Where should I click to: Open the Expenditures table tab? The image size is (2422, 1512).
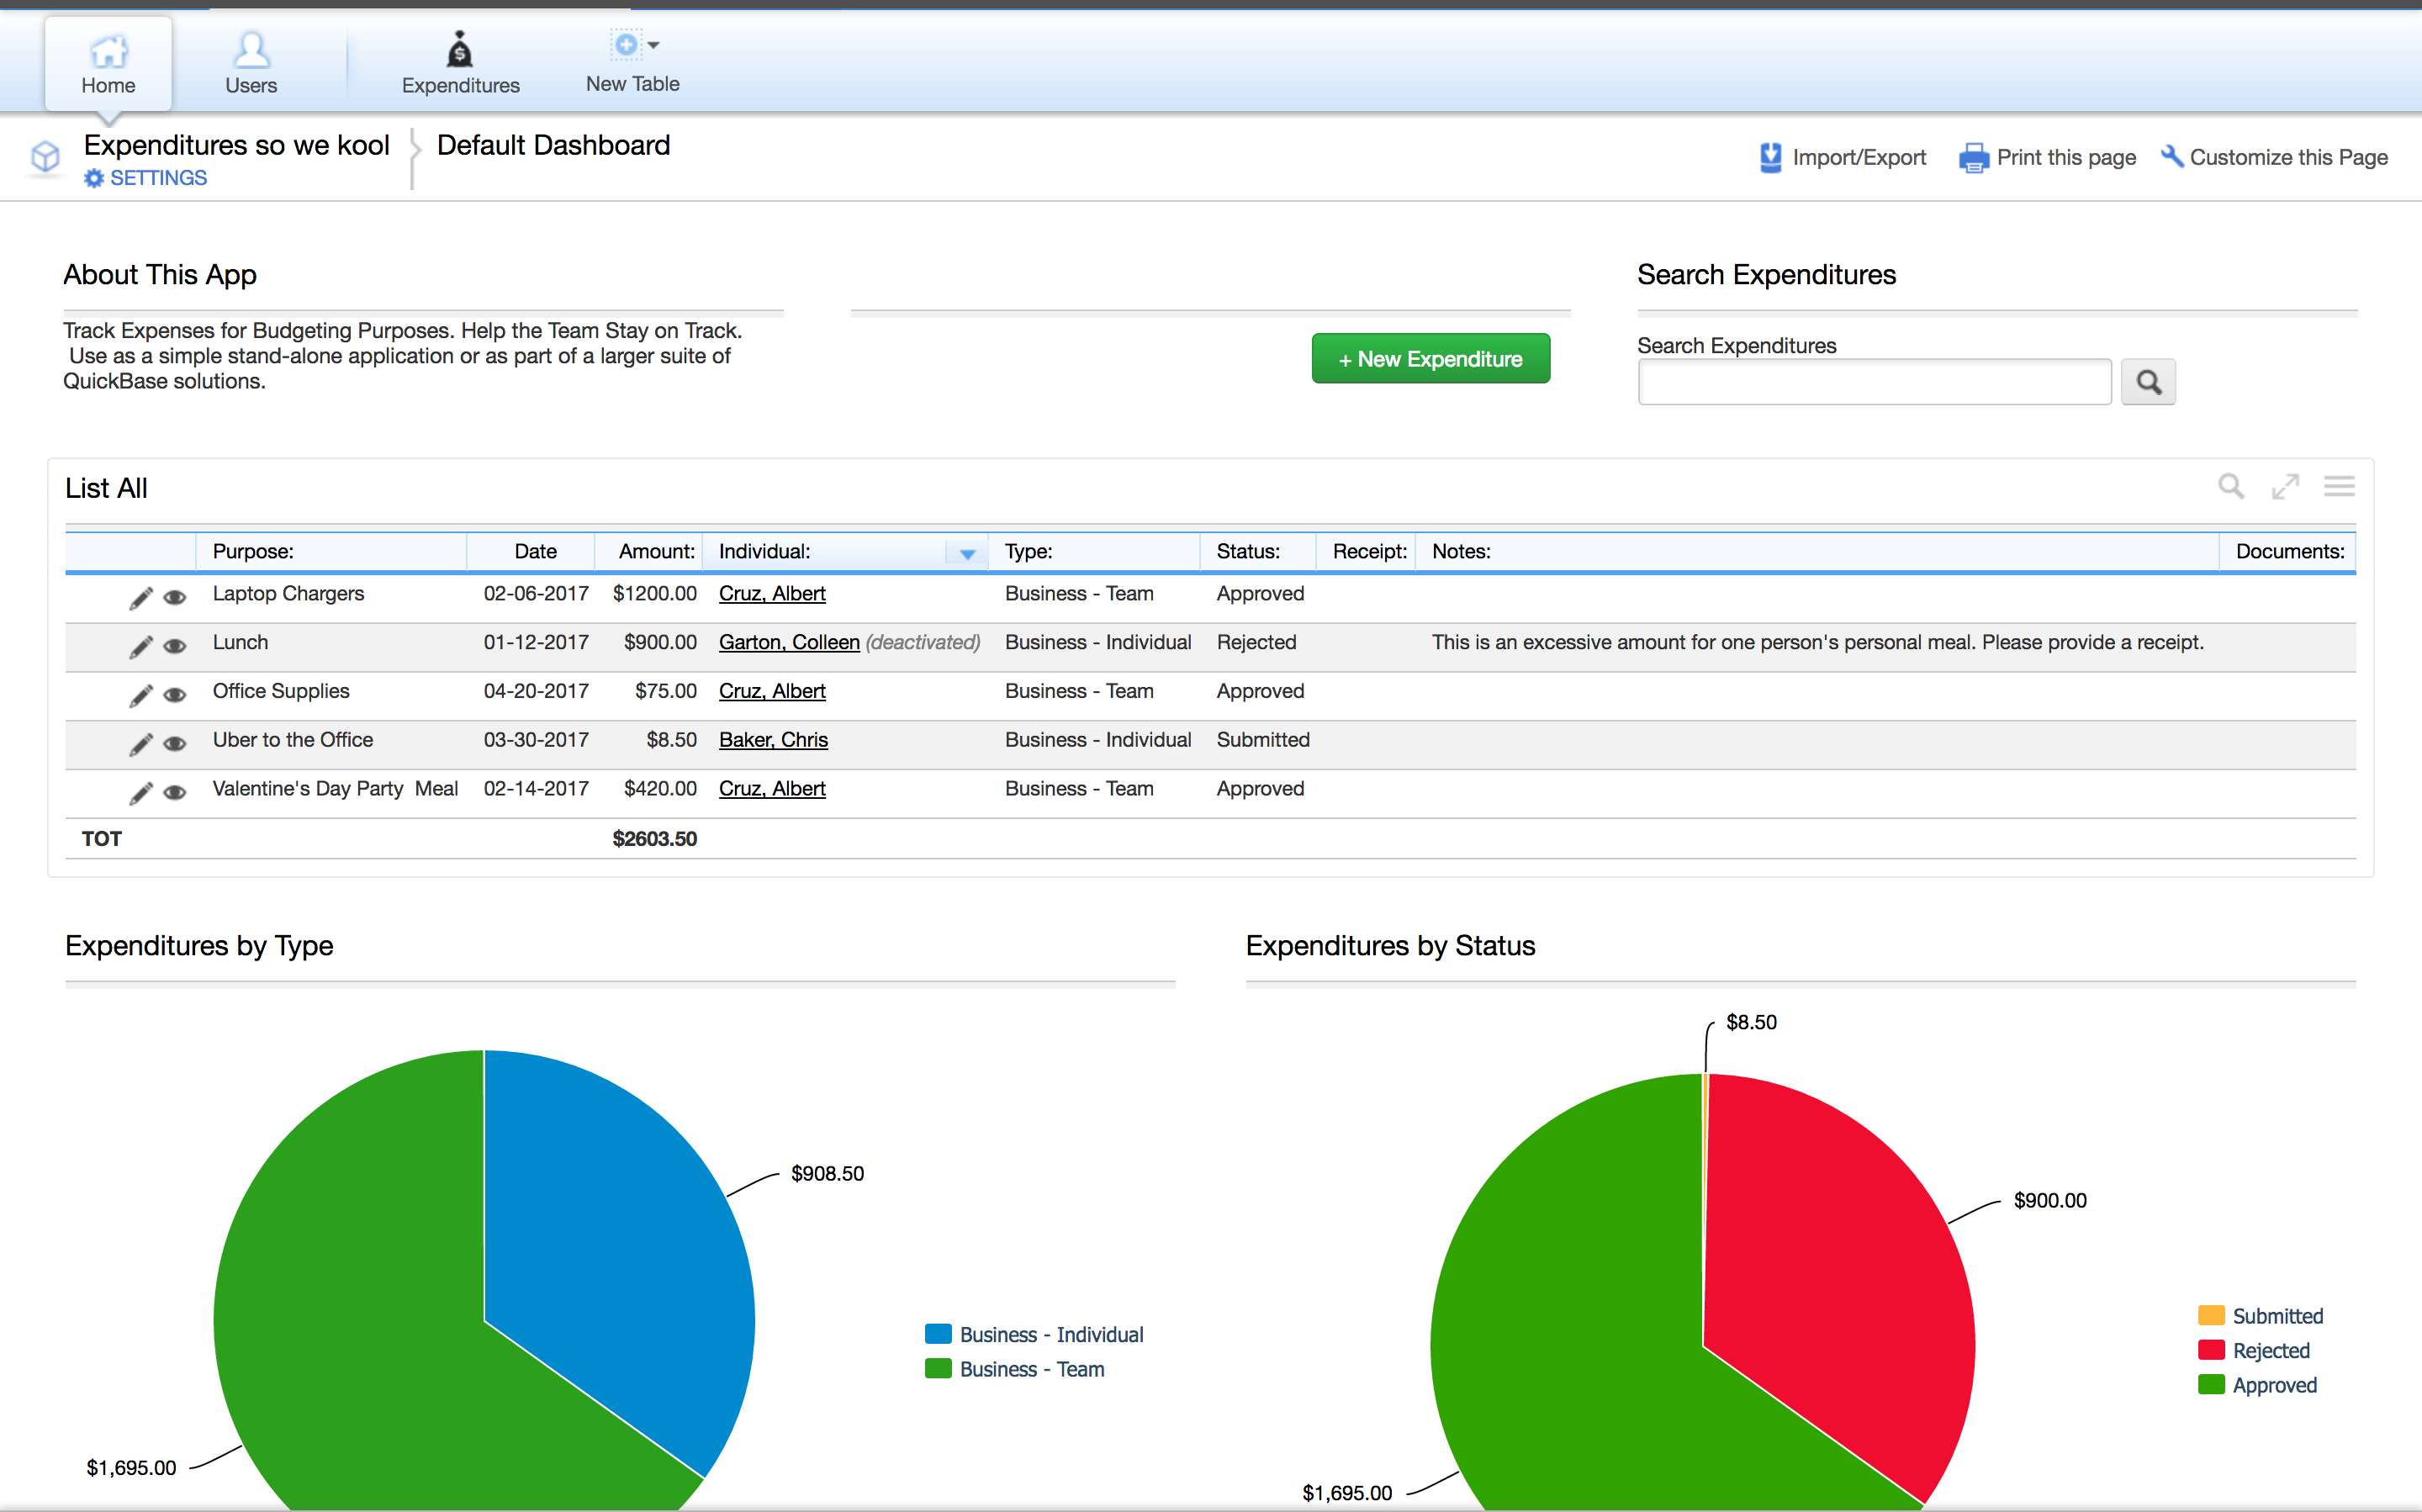(460, 63)
